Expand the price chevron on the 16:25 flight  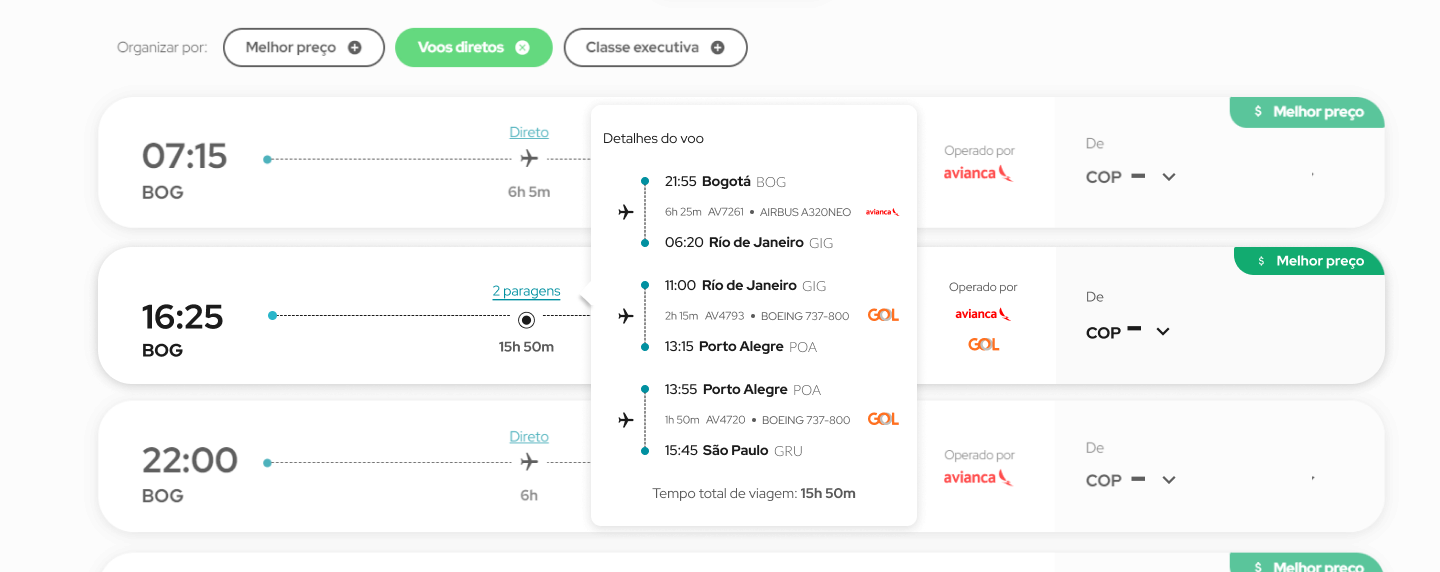point(1162,332)
